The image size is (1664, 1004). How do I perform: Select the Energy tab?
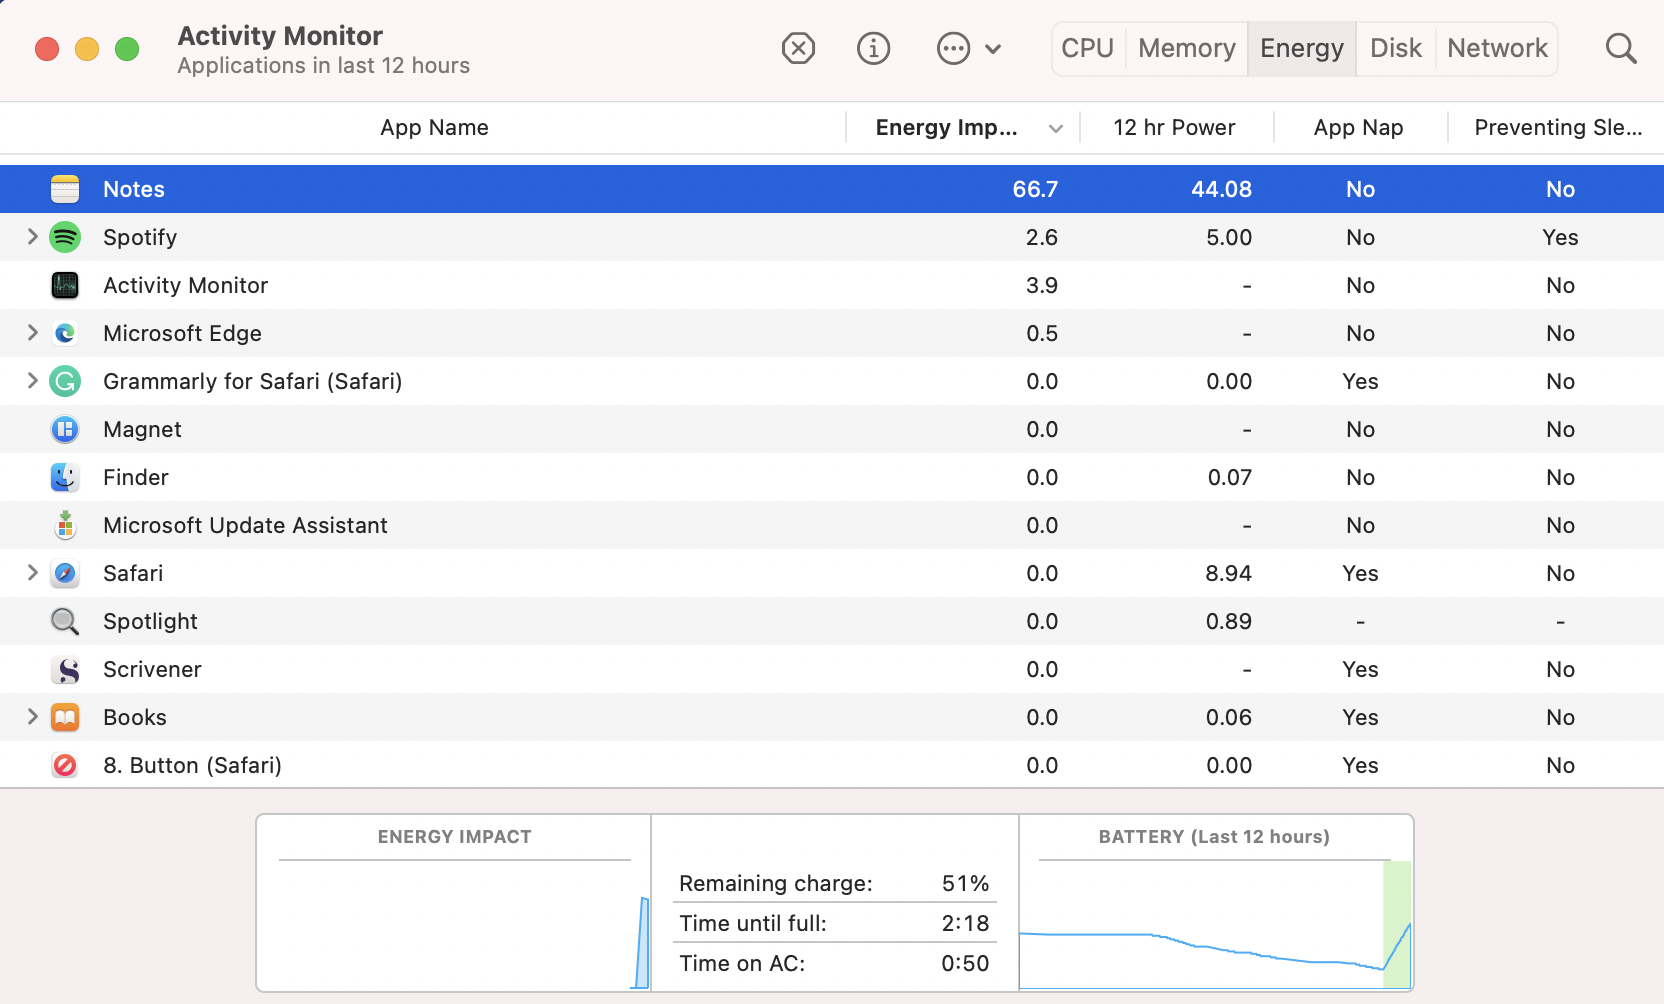tap(1302, 48)
